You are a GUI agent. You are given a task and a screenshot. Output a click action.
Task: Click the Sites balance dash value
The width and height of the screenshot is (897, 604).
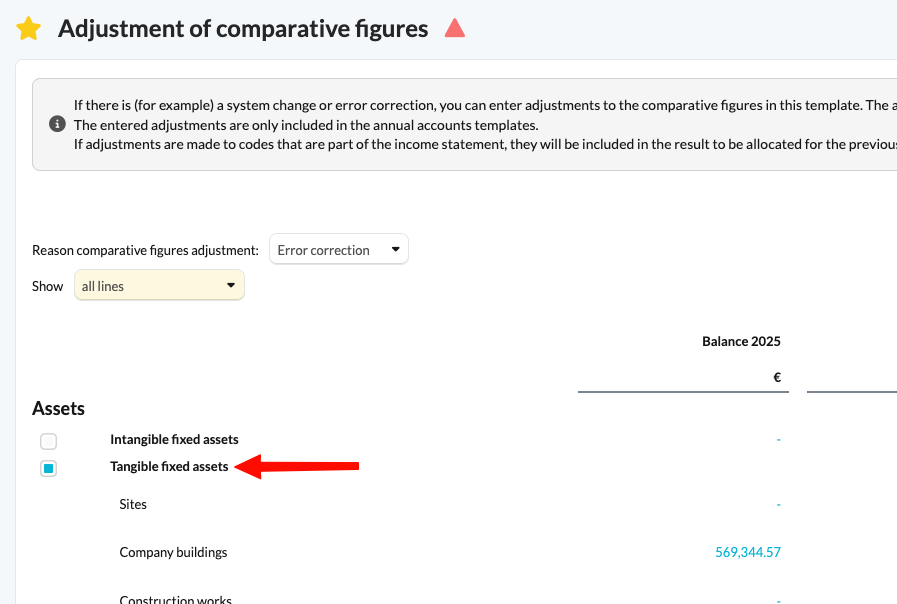[779, 504]
